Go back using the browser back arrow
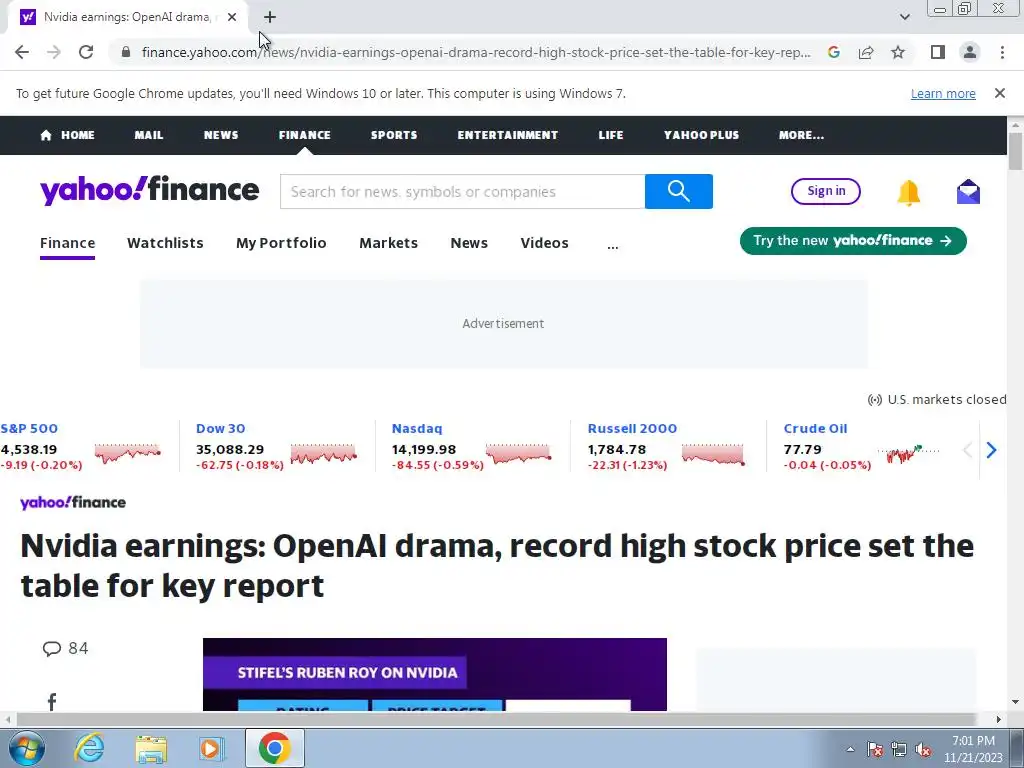1024x768 pixels. (22, 52)
